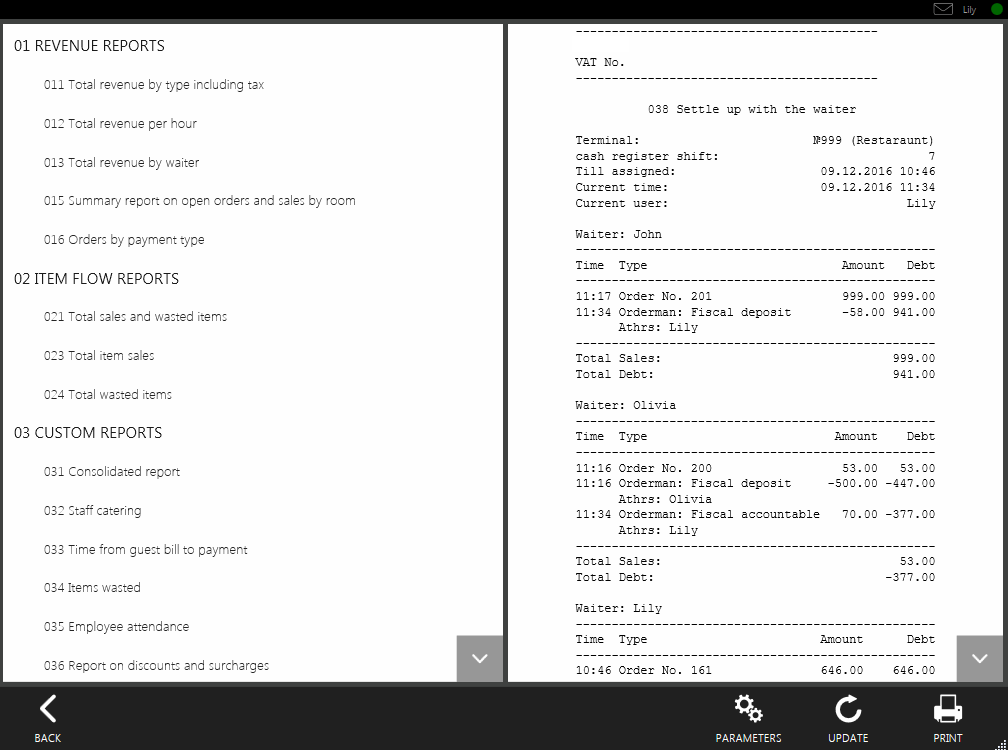The image size is (1008, 750).
Task: Open 035 Employee attendance report
Action: pos(116,627)
